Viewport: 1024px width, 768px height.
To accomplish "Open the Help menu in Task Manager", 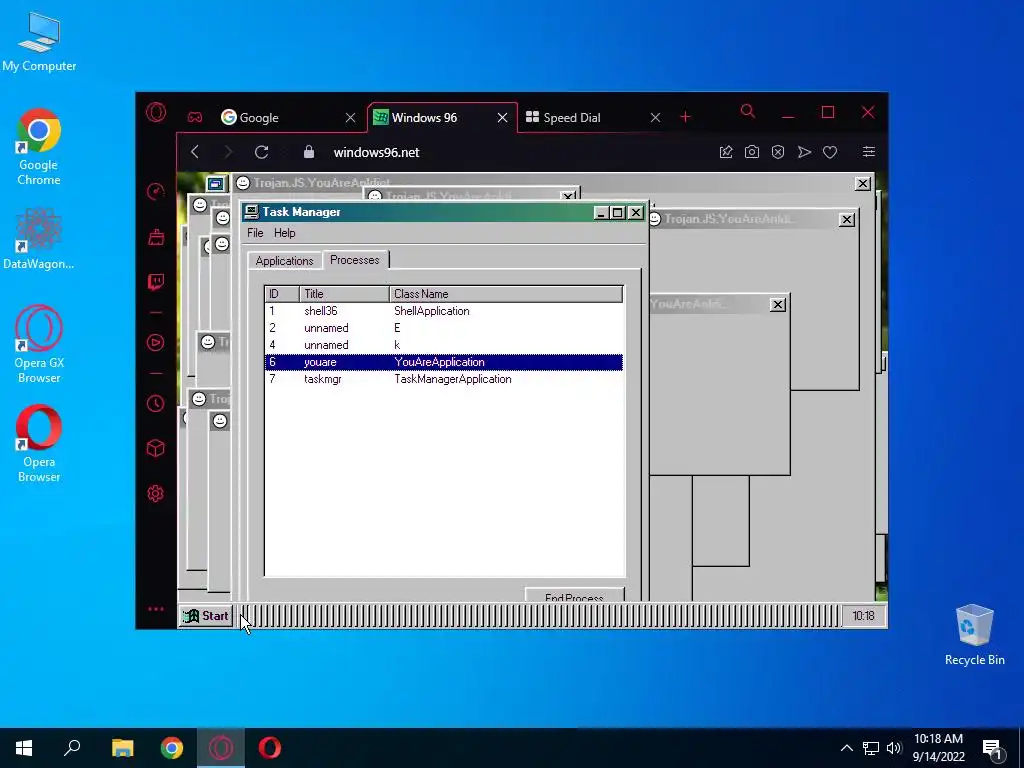I will pyautogui.click(x=284, y=233).
